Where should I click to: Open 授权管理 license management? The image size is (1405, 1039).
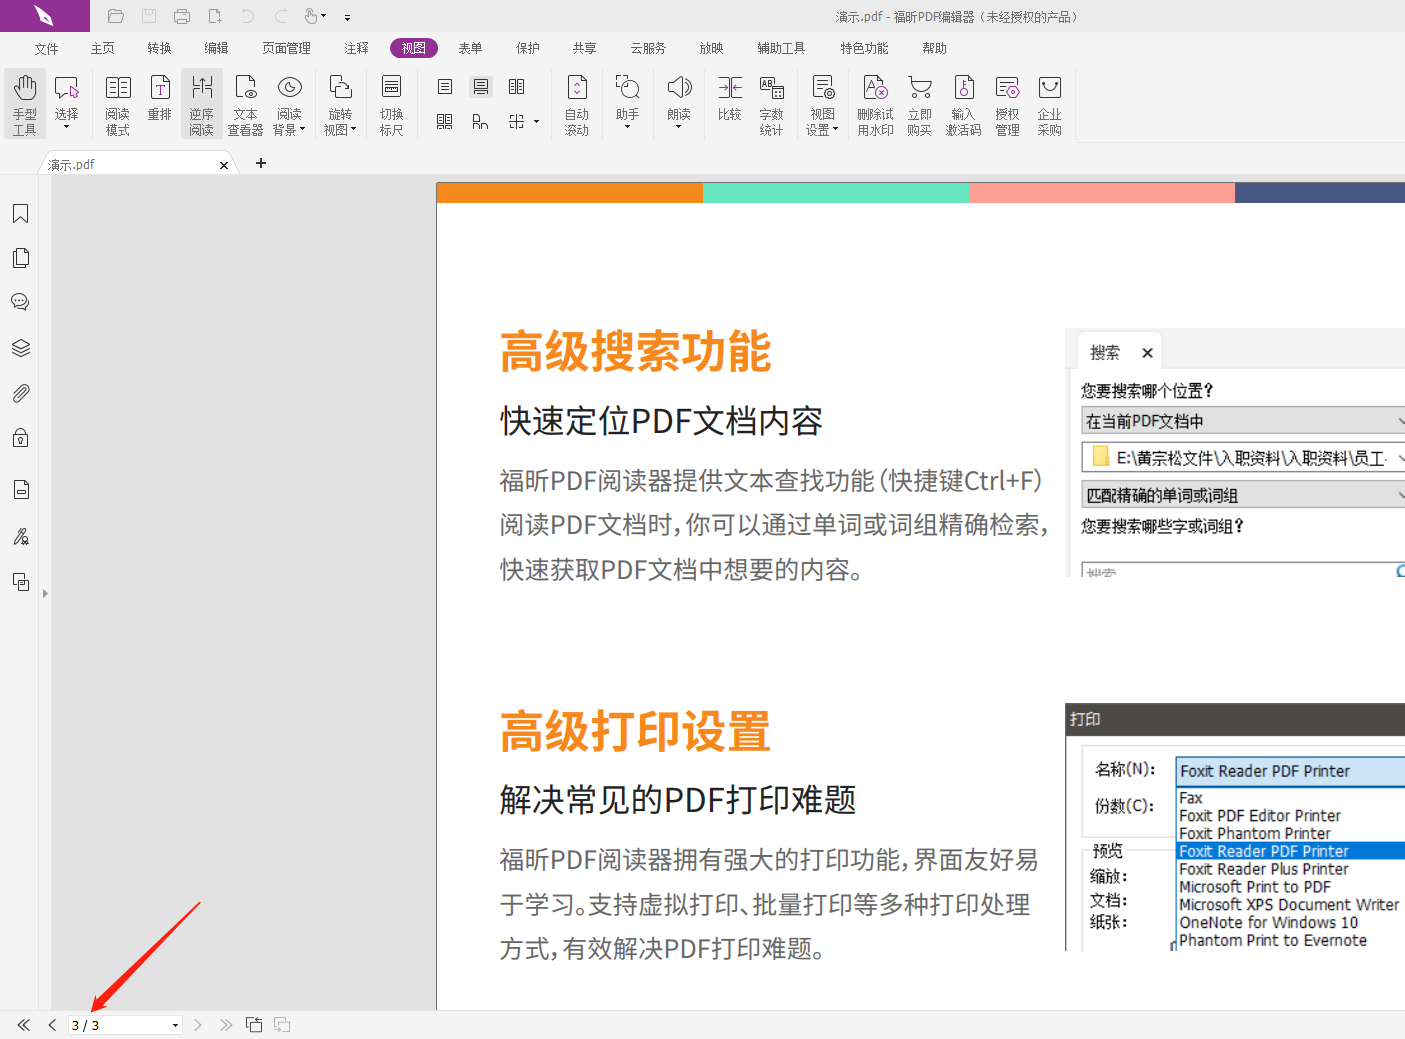tap(1008, 104)
